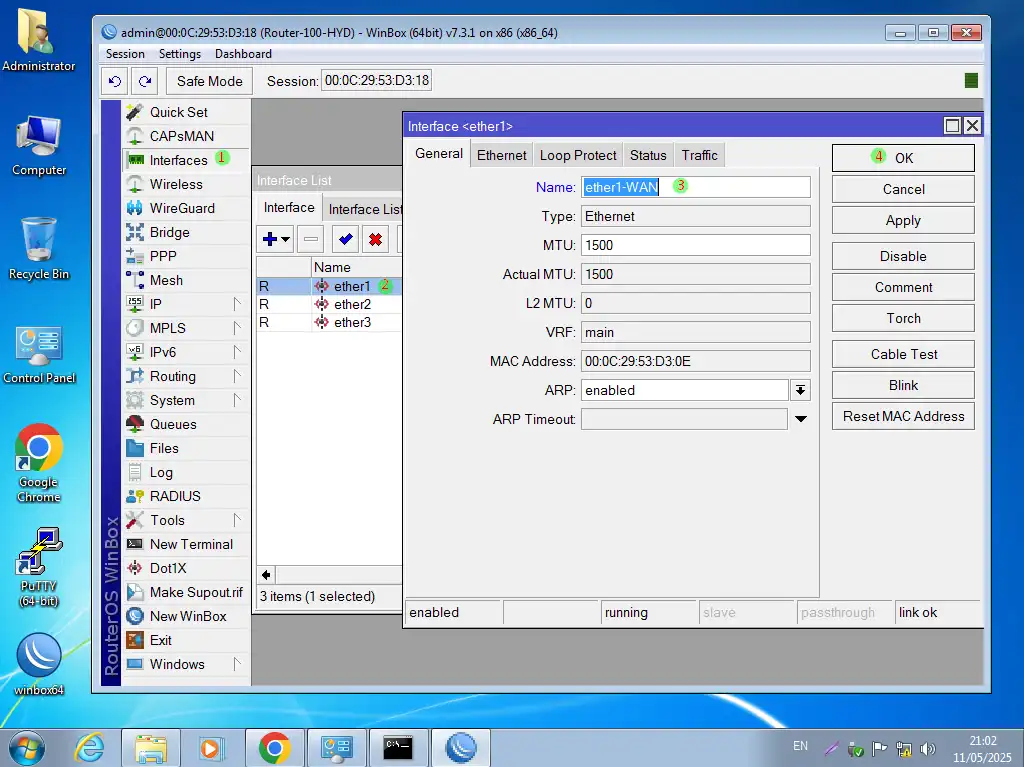Open the Settings menu
The height and width of the screenshot is (767, 1024).
(x=180, y=54)
